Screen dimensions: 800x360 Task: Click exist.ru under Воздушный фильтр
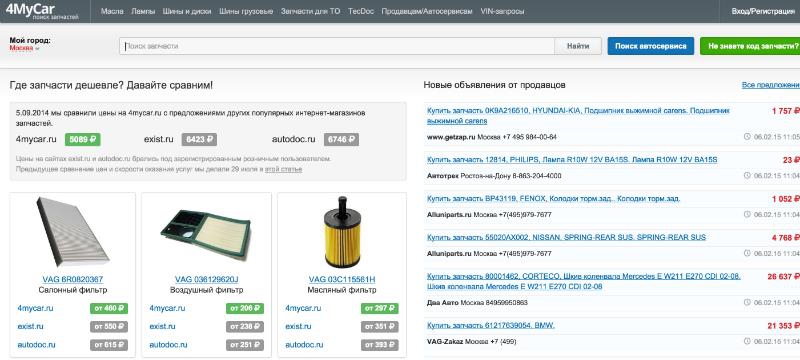pyautogui.click(x=162, y=326)
